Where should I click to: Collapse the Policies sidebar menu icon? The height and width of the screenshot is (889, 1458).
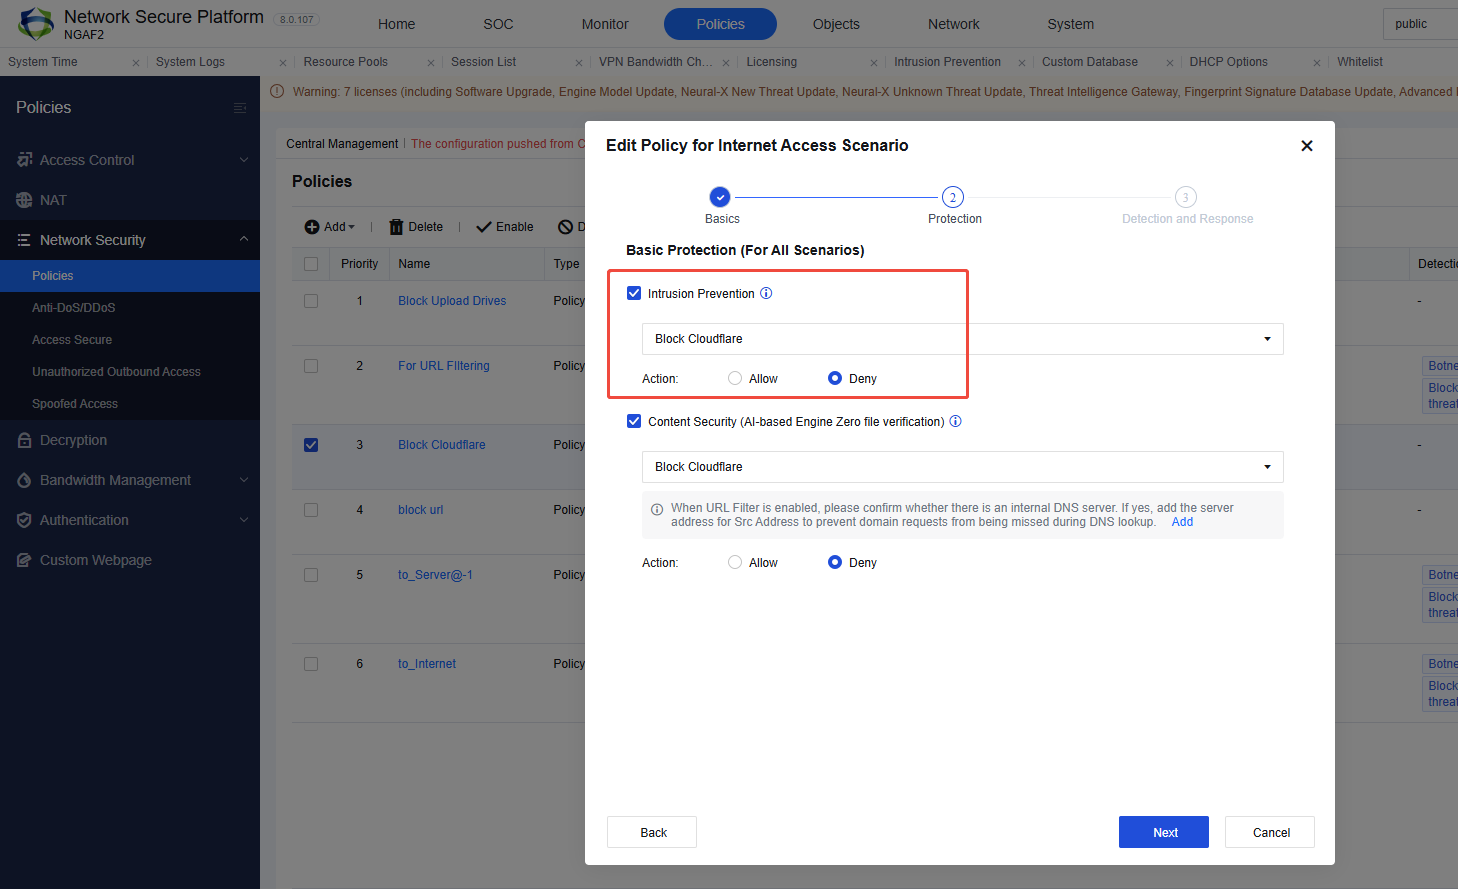click(x=240, y=108)
